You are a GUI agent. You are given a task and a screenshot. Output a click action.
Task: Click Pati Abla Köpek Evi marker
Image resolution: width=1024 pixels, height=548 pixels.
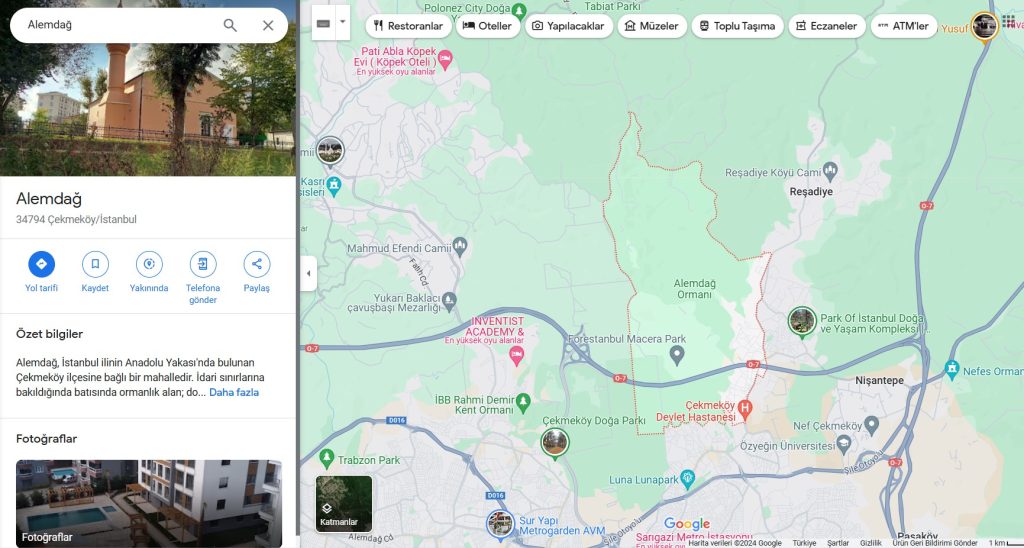point(445,61)
